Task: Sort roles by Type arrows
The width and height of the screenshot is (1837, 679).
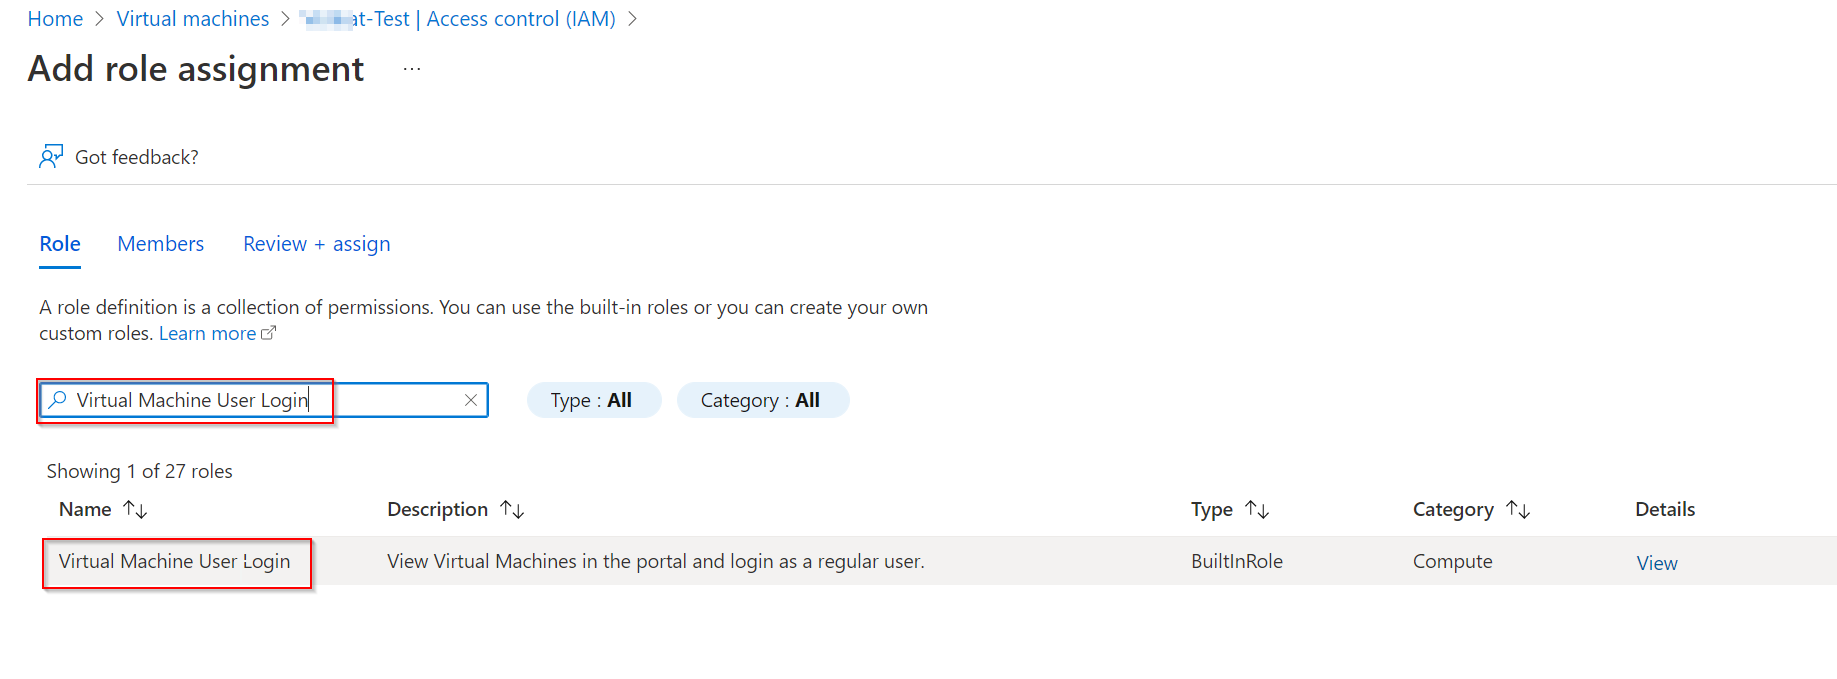Action: pos(1257,510)
